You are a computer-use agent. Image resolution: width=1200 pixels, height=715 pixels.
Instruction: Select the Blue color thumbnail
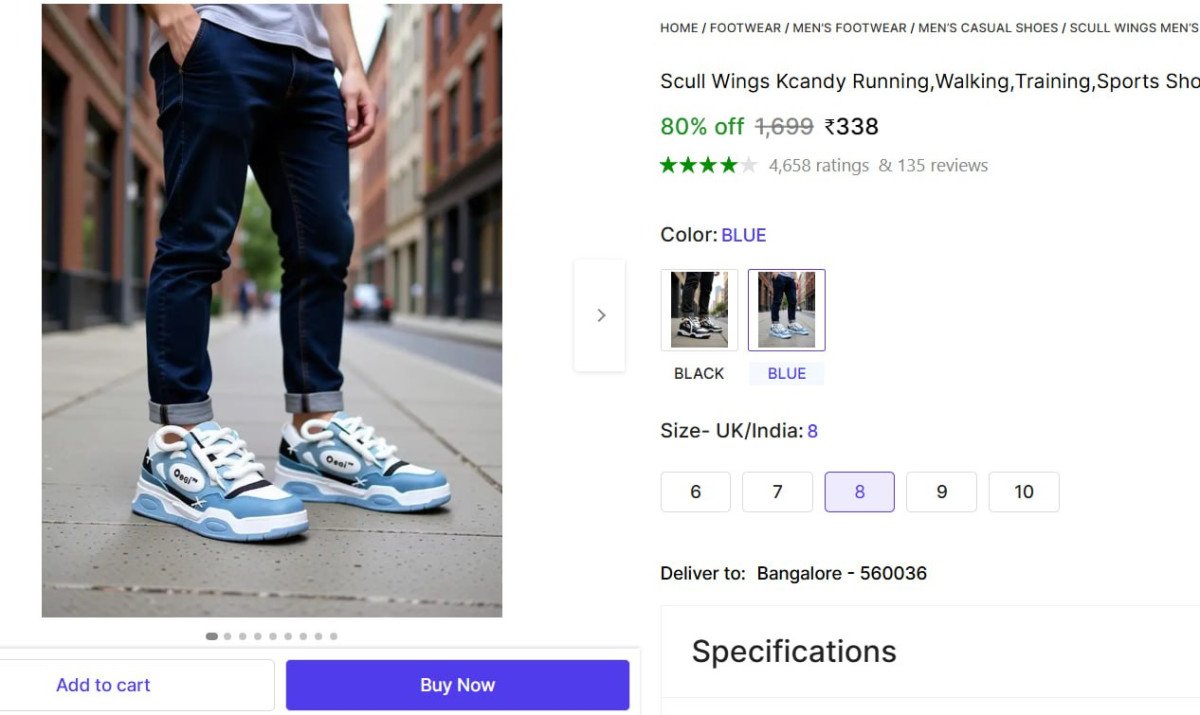point(786,310)
